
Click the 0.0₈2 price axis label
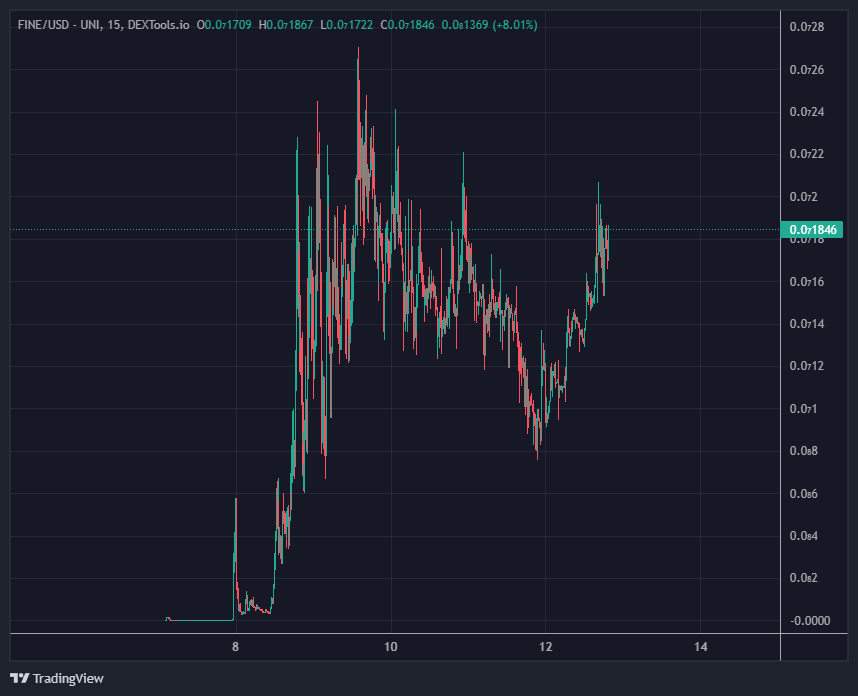click(803, 578)
